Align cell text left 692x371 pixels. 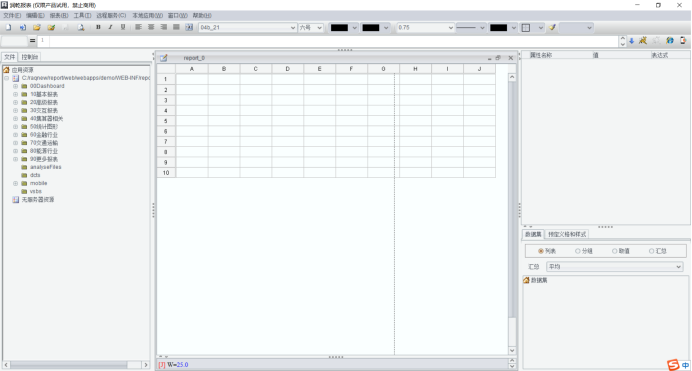(138, 27)
